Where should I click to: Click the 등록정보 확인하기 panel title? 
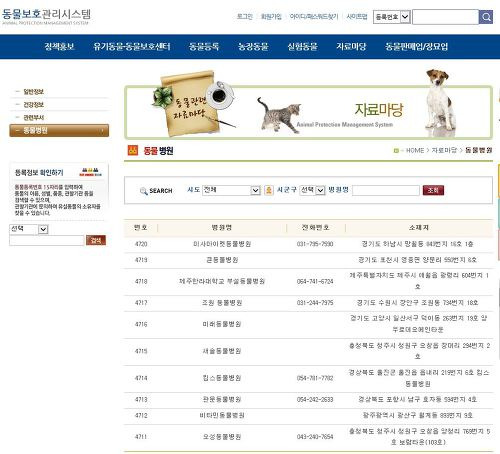(x=39, y=173)
